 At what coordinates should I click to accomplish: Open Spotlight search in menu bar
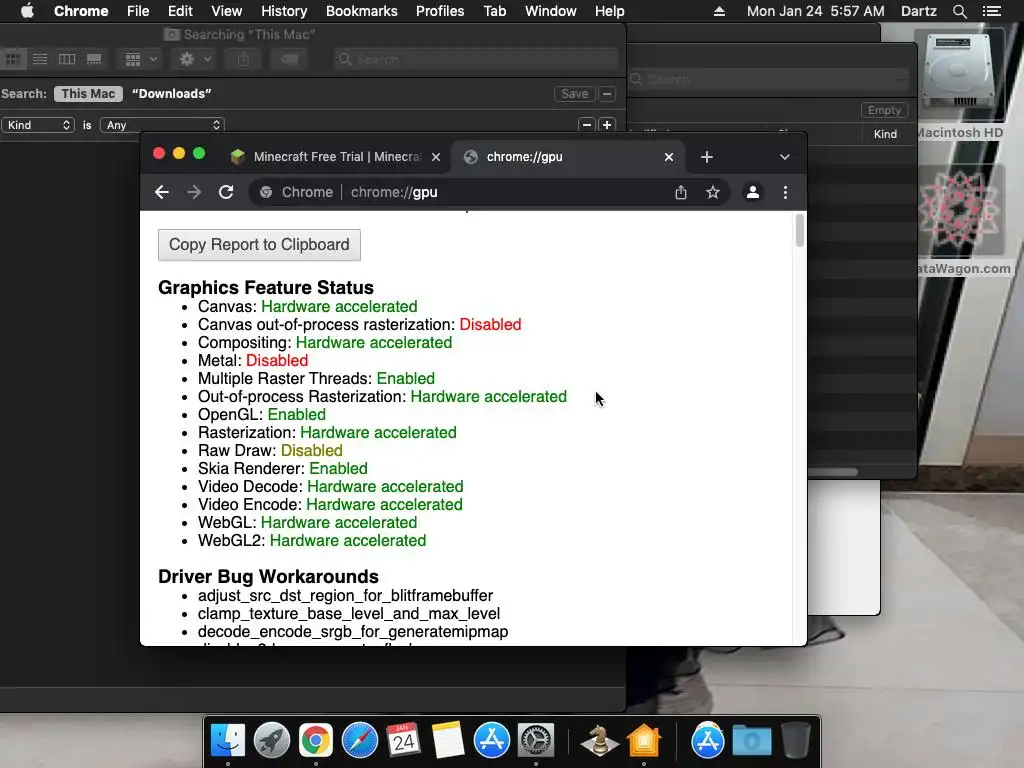point(959,11)
